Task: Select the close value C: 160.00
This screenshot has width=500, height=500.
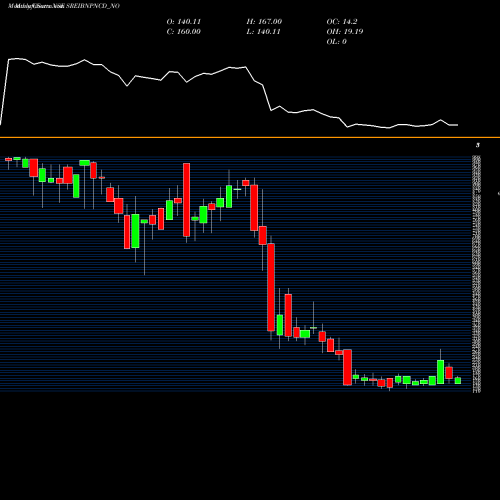Action: tap(184, 32)
